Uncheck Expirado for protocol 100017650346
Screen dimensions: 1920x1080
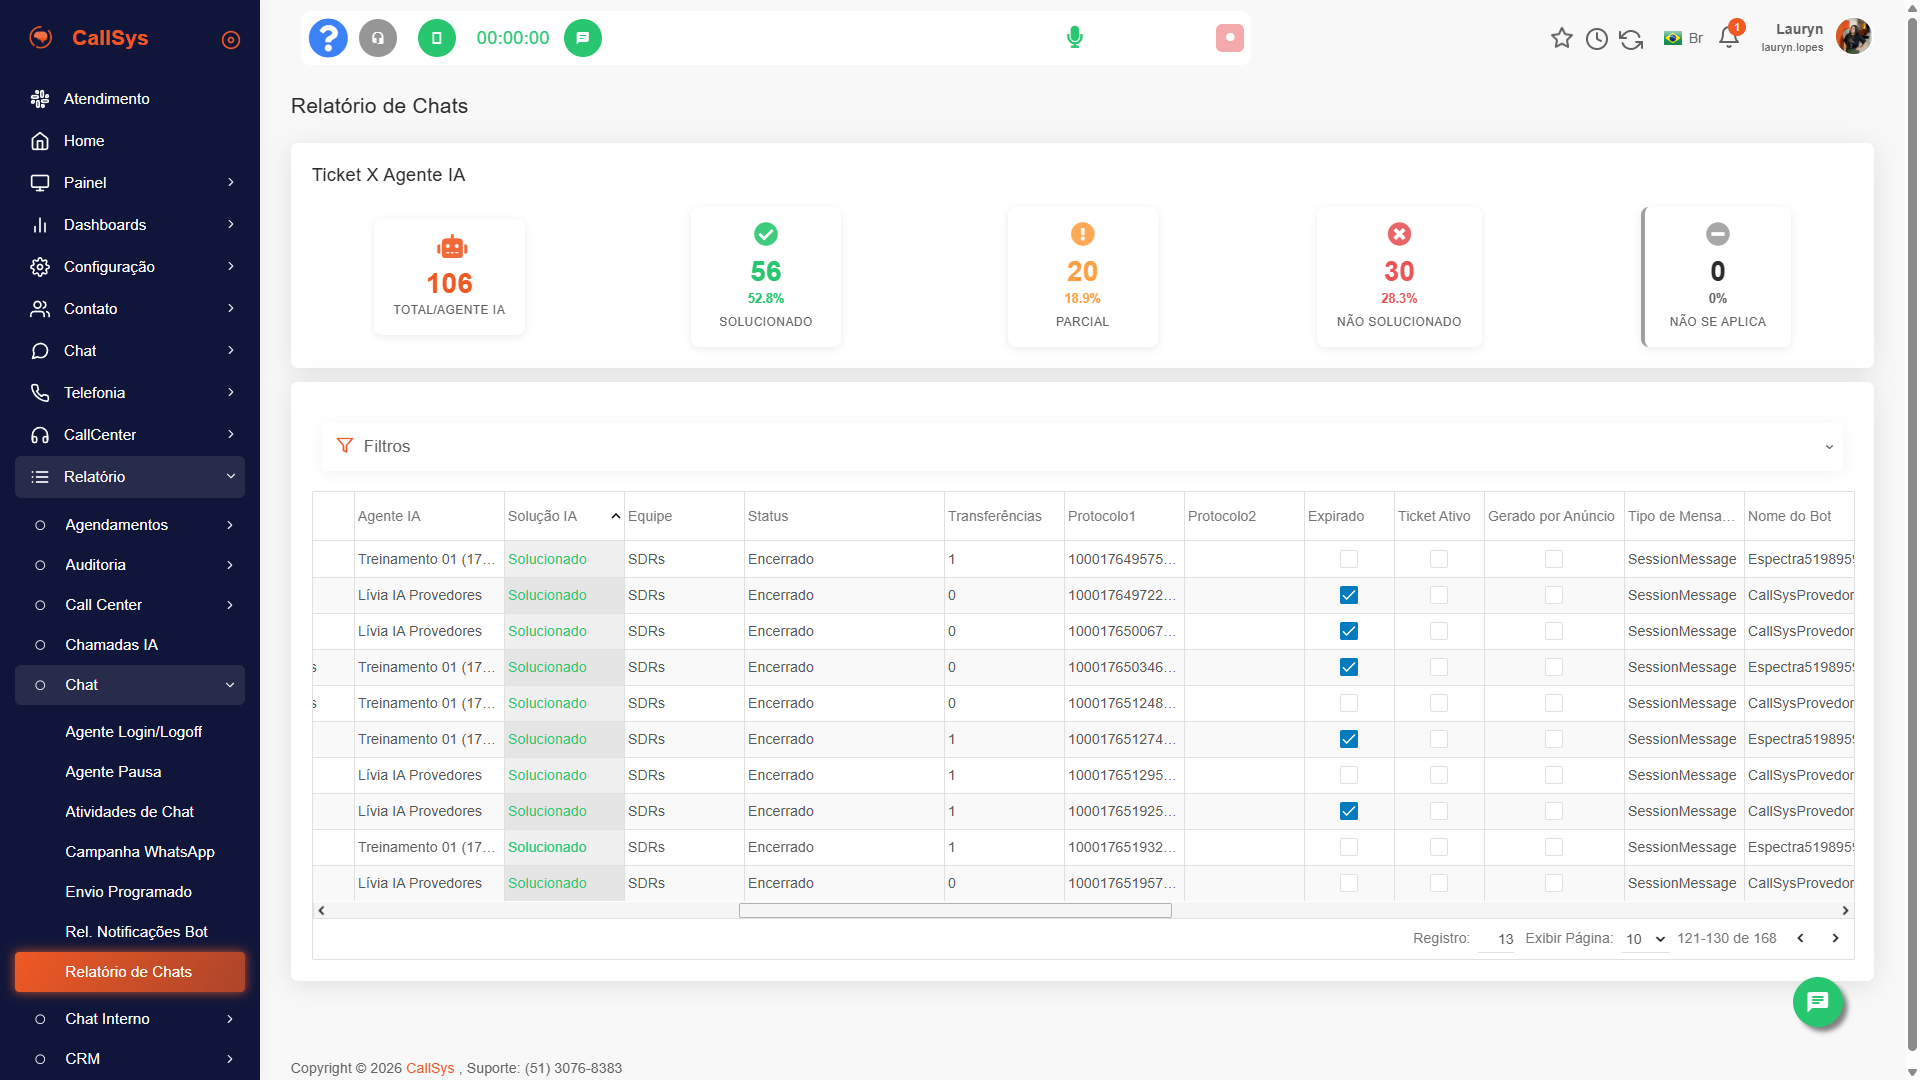(x=1349, y=667)
